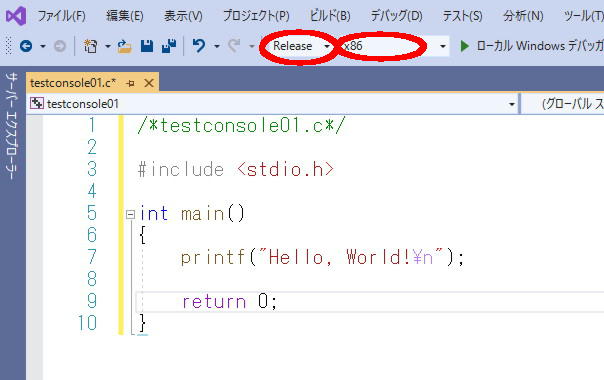Click the Navigate Backward arrow icon

26,46
